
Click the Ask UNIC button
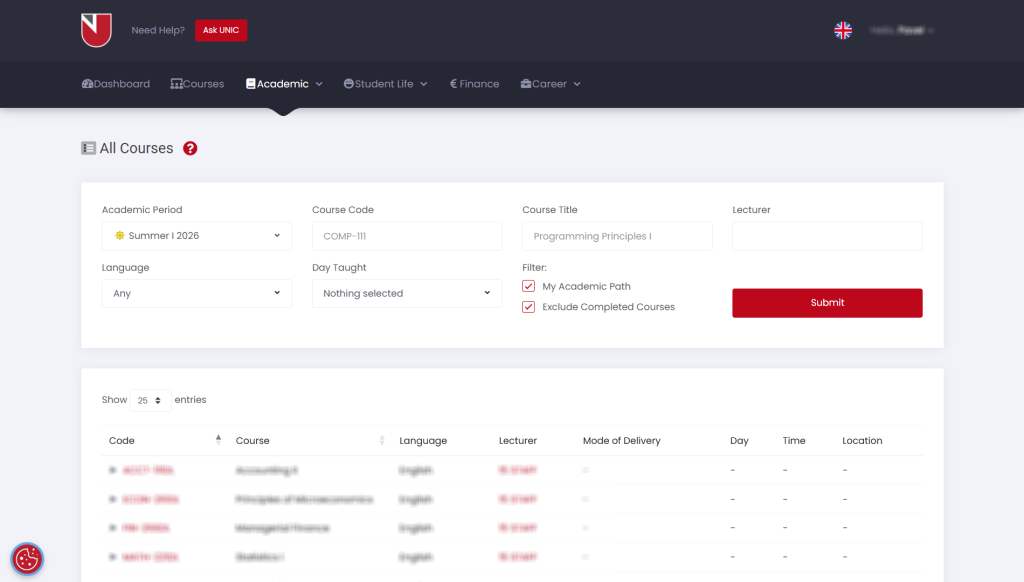(221, 30)
